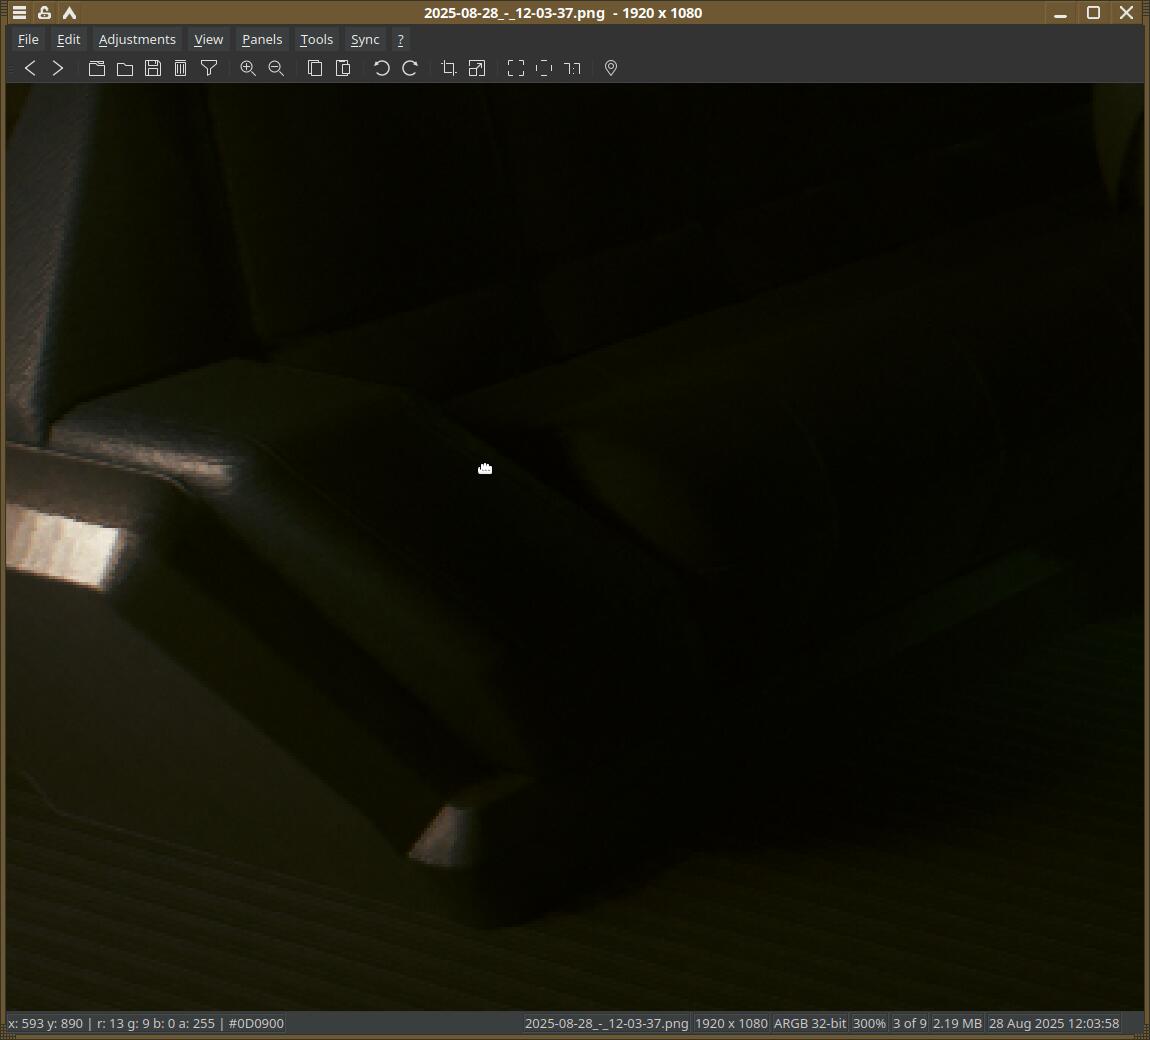The width and height of the screenshot is (1150, 1040).
Task: Open the Adjustments menu
Action: tap(137, 40)
